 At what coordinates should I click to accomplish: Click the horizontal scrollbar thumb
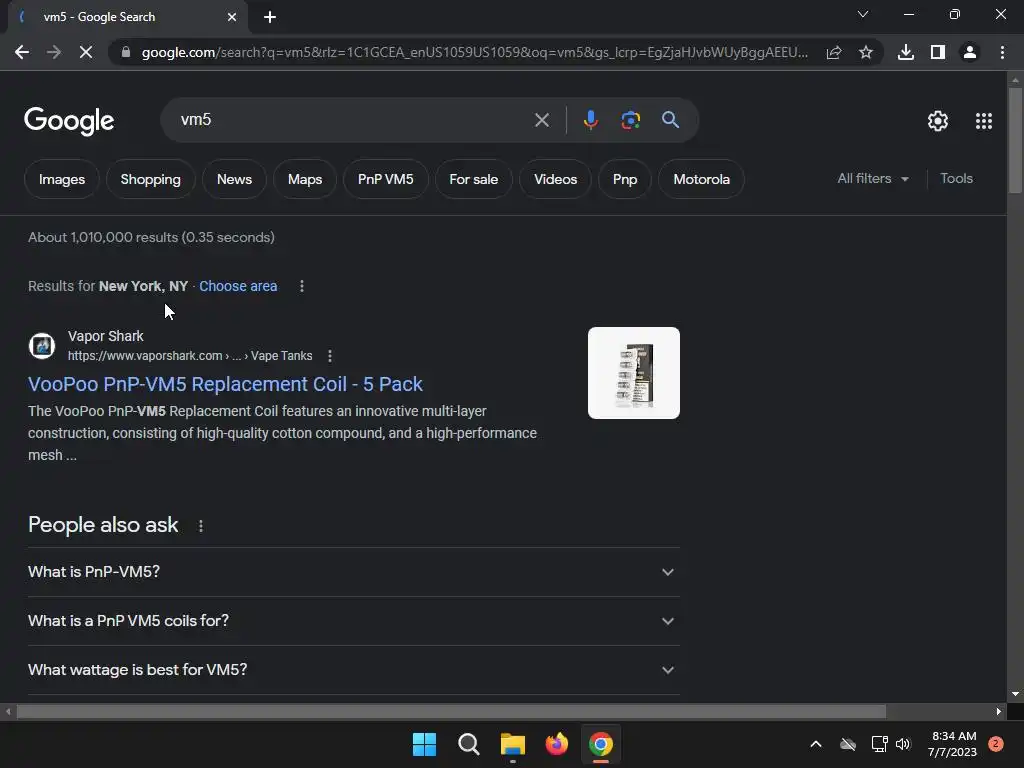(451, 711)
